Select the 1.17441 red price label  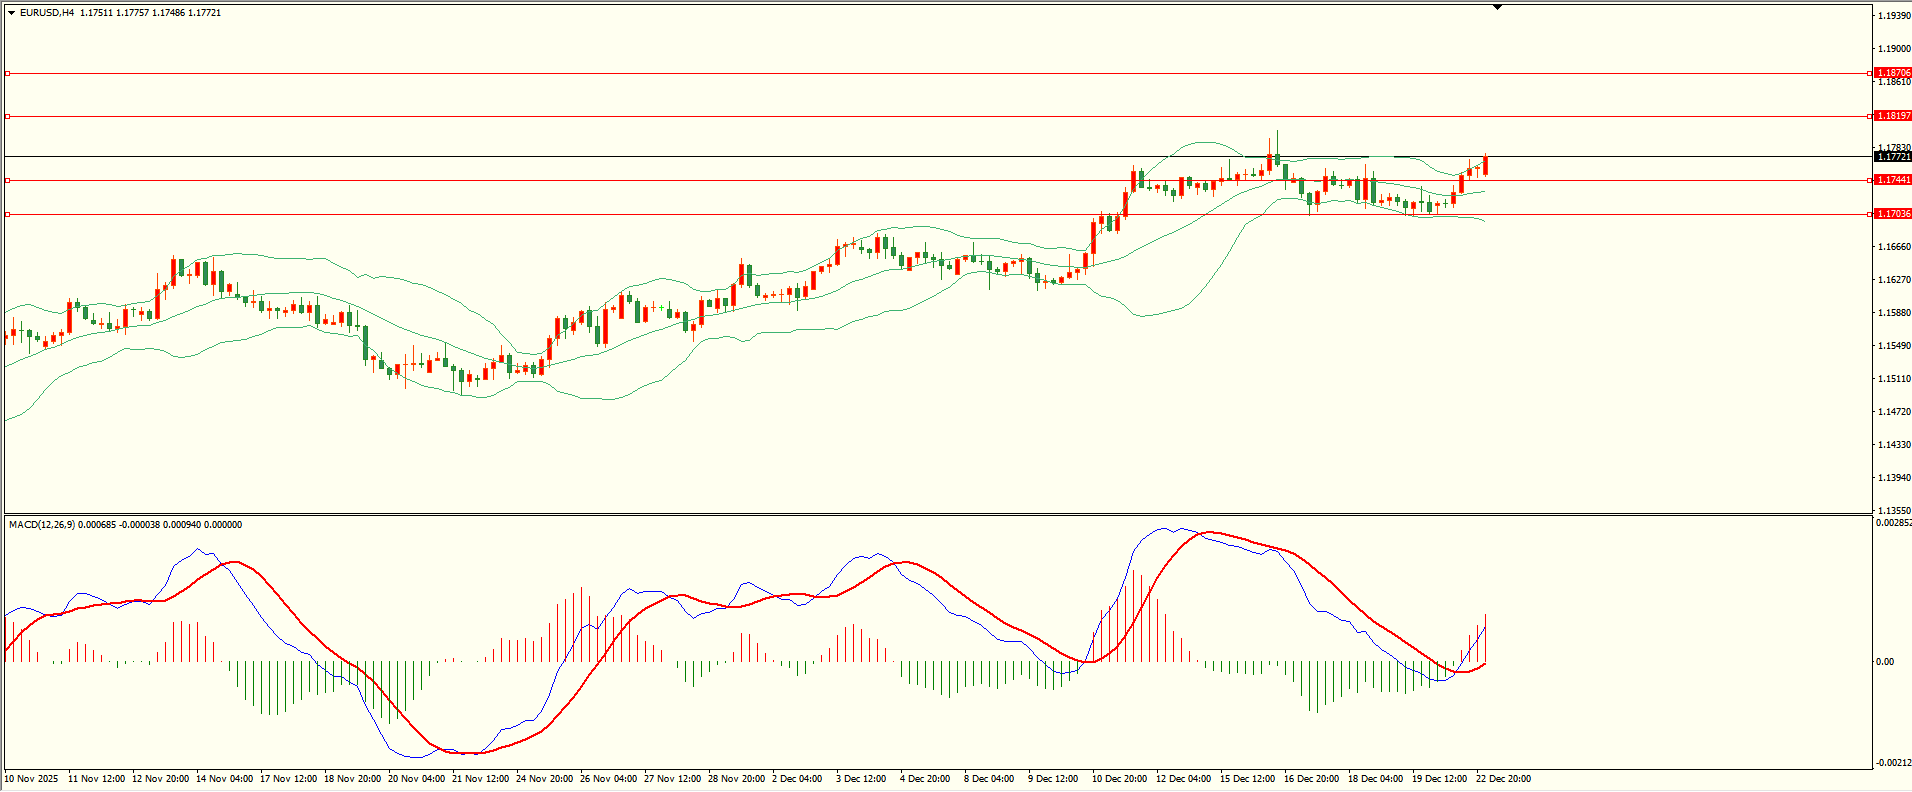[x=1893, y=180]
